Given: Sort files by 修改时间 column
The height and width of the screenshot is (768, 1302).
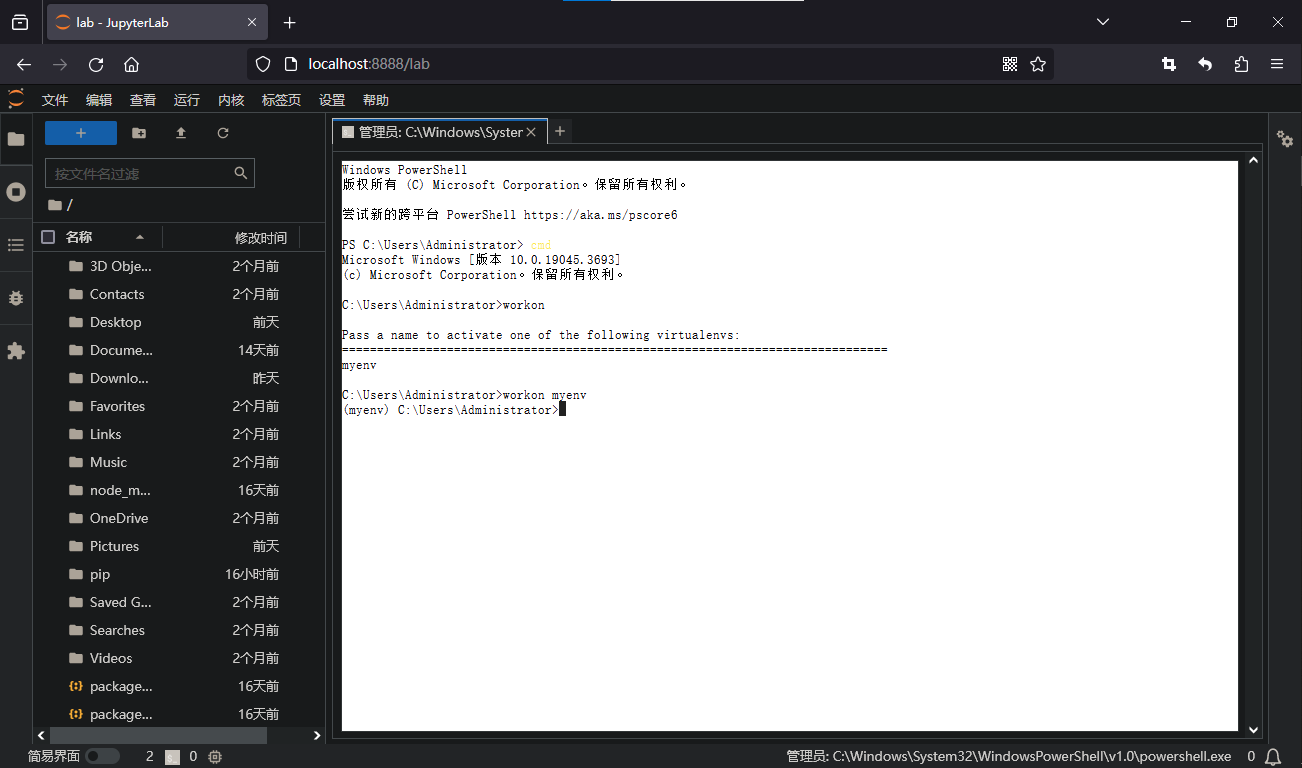Looking at the screenshot, I should [260, 237].
